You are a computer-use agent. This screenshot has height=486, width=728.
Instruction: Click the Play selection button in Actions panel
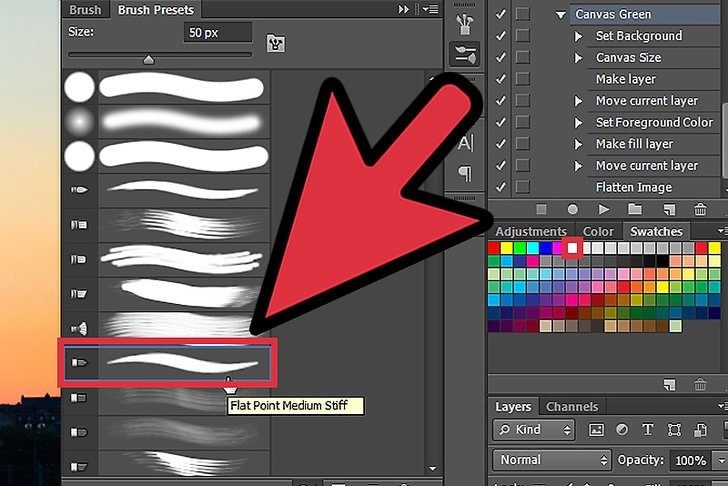click(x=604, y=209)
